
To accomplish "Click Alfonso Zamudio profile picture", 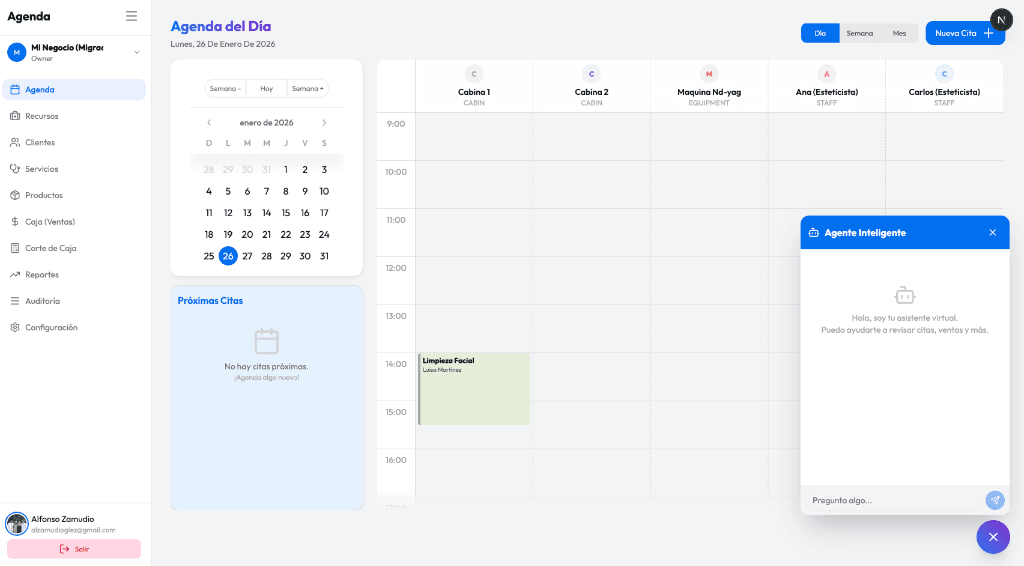I will tap(16, 523).
